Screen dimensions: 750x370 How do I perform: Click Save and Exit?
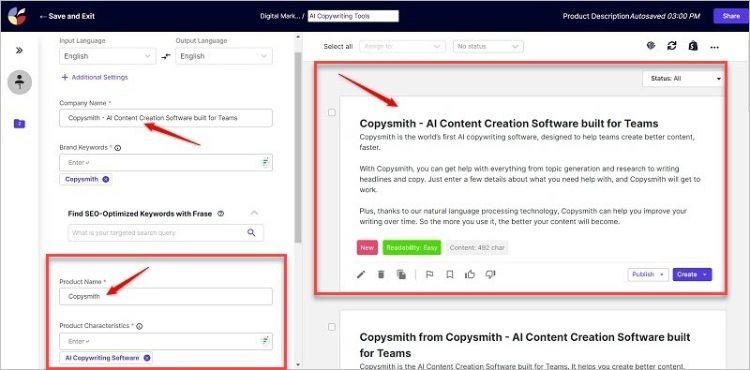coord(67,16)
